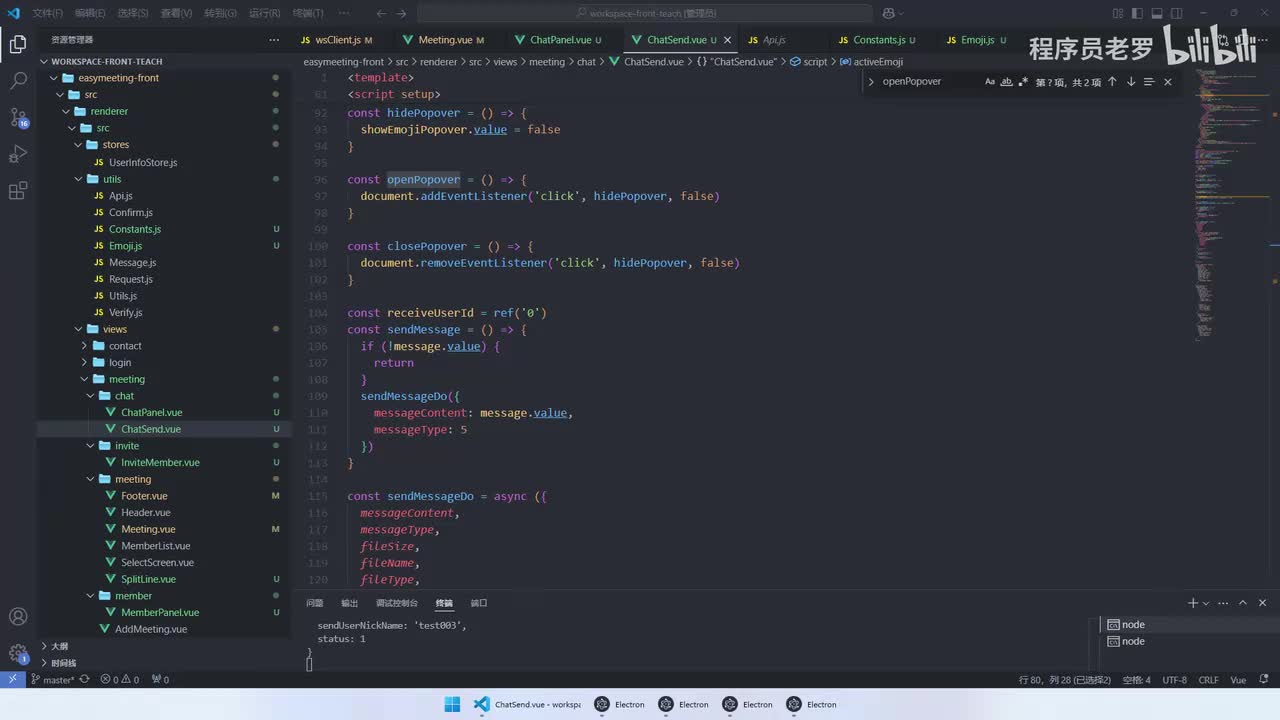
Task: Enable regular expression search in find widget
Action: [1023, 82]
